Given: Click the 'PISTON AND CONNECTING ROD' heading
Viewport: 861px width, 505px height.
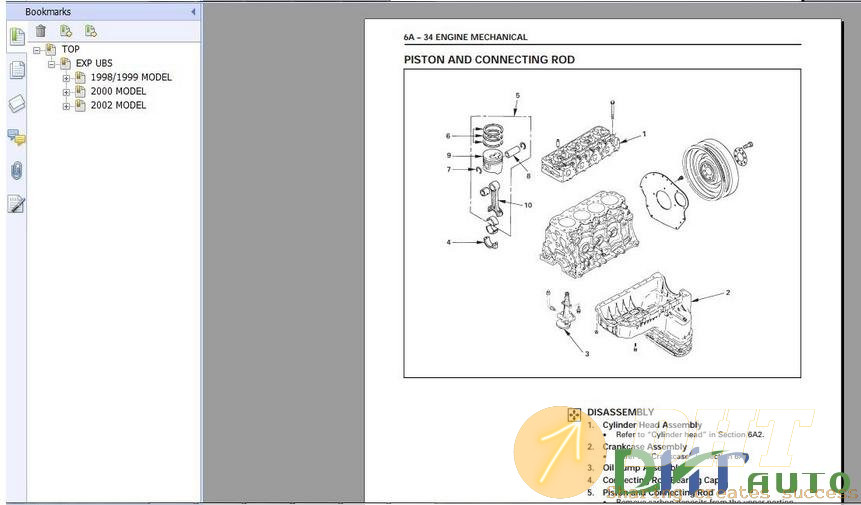Looking at the screenshot, I should 489,60.
